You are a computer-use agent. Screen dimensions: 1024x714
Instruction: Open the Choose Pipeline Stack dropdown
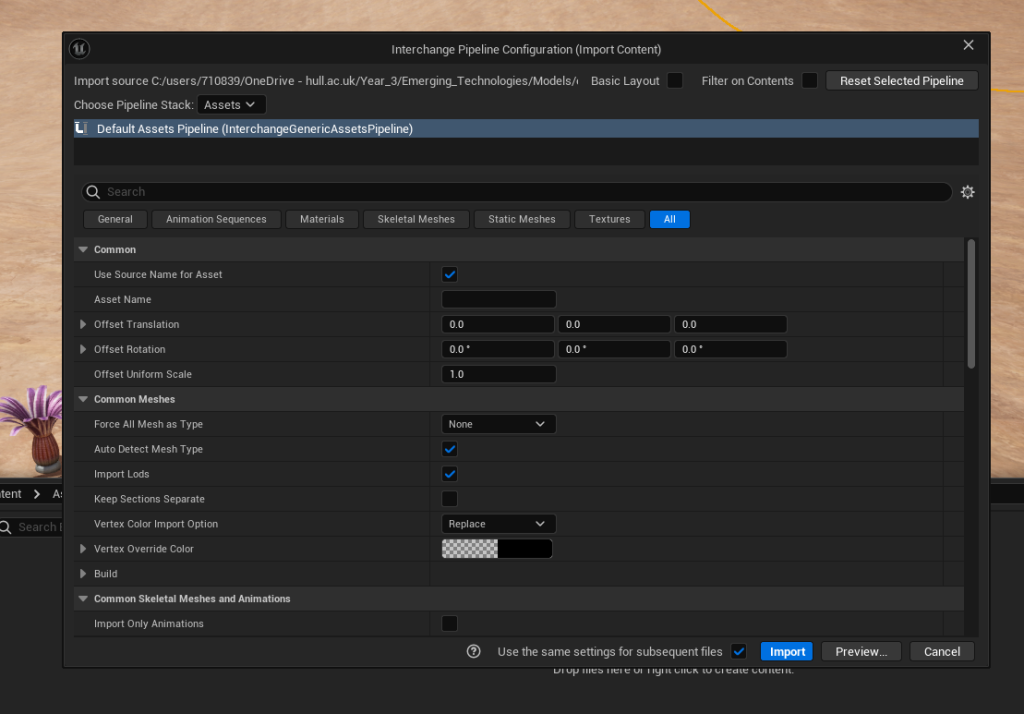click(x=232, y=105)
